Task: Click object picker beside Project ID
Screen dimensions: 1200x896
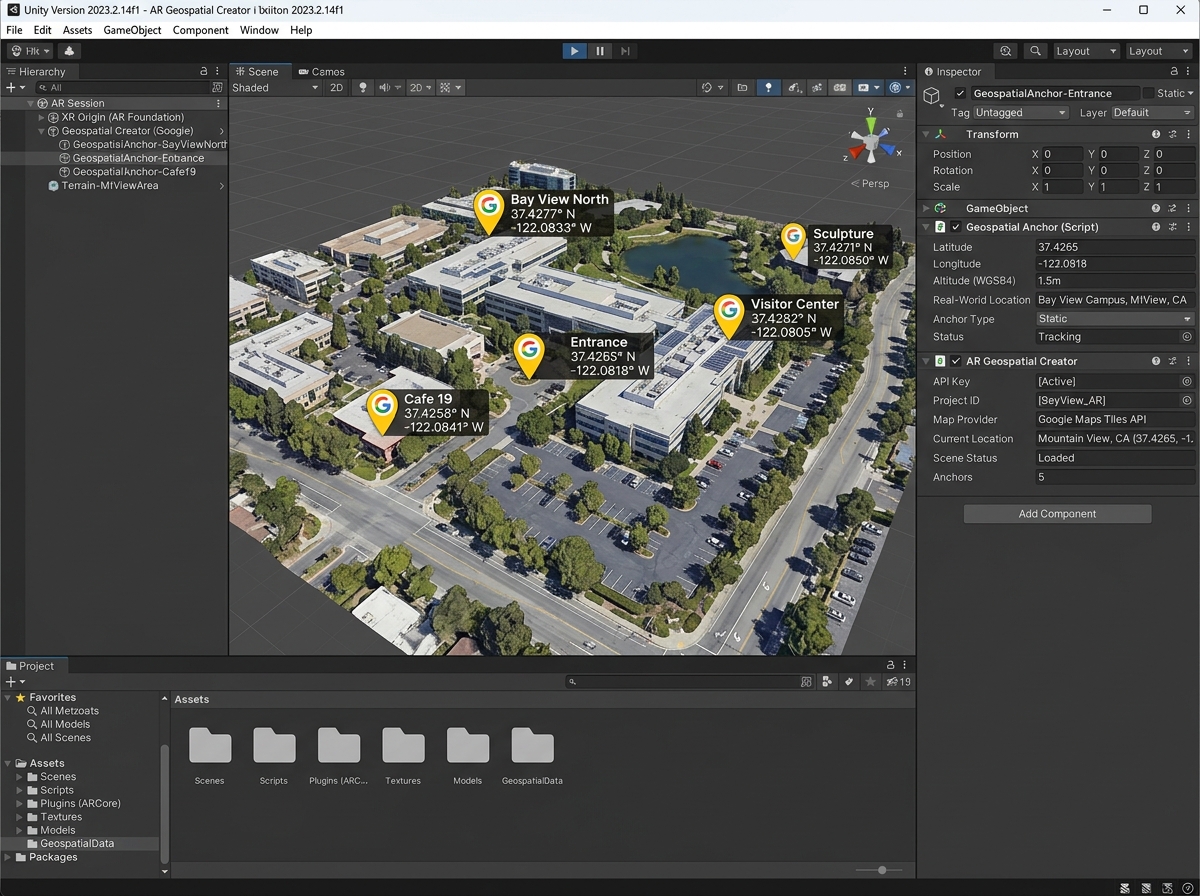Action: (x=1187, y=400)
